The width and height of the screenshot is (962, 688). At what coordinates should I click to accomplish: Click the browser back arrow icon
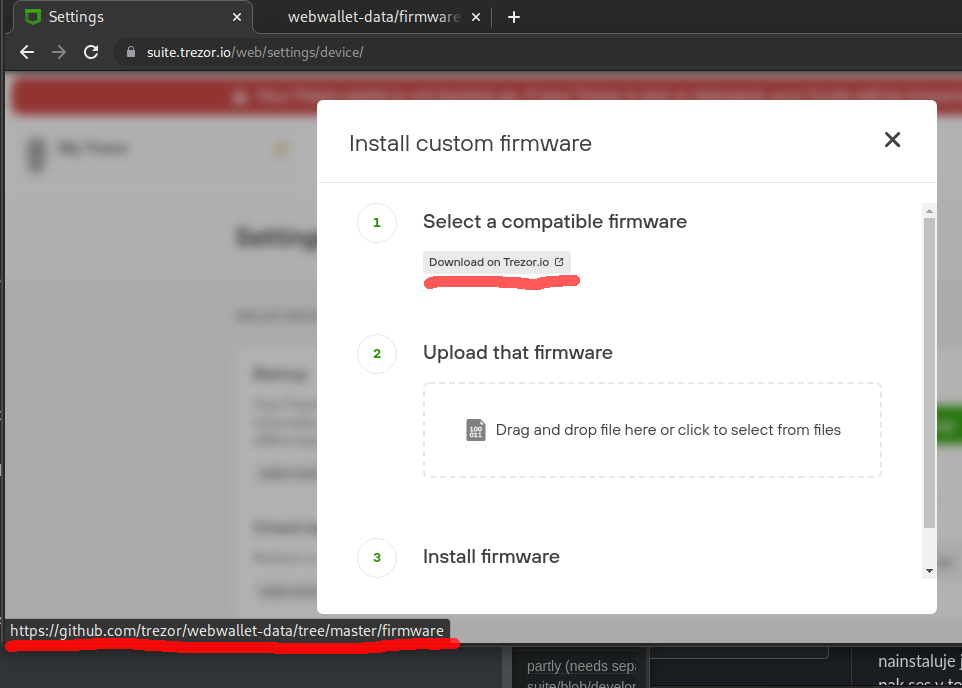(x=26, y=52)
